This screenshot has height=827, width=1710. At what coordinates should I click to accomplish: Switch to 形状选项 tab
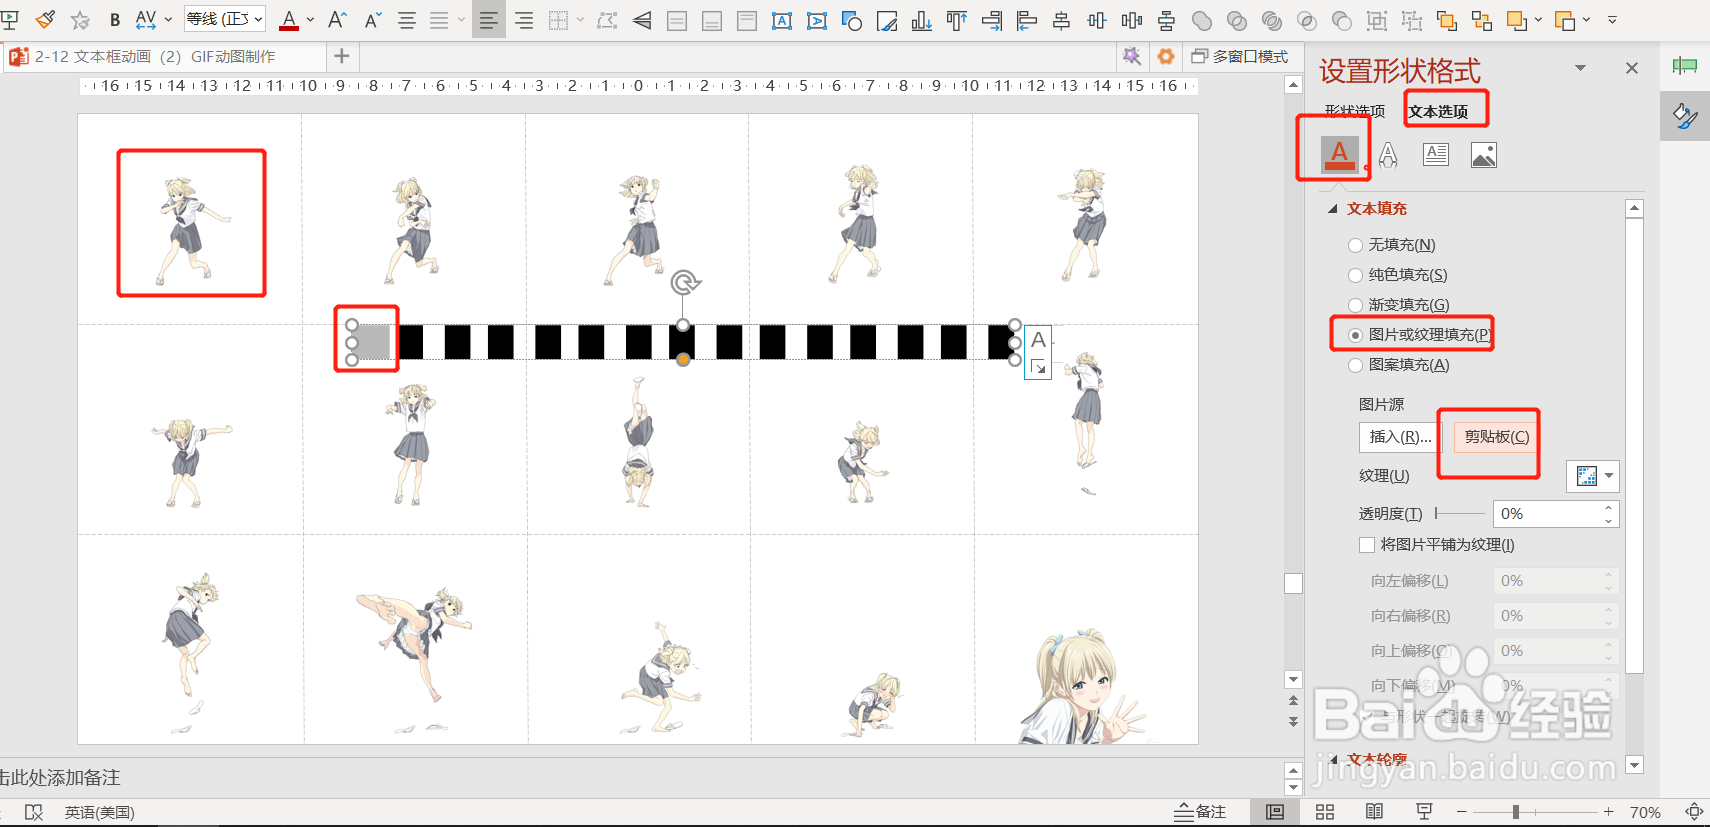(1355, 111)
